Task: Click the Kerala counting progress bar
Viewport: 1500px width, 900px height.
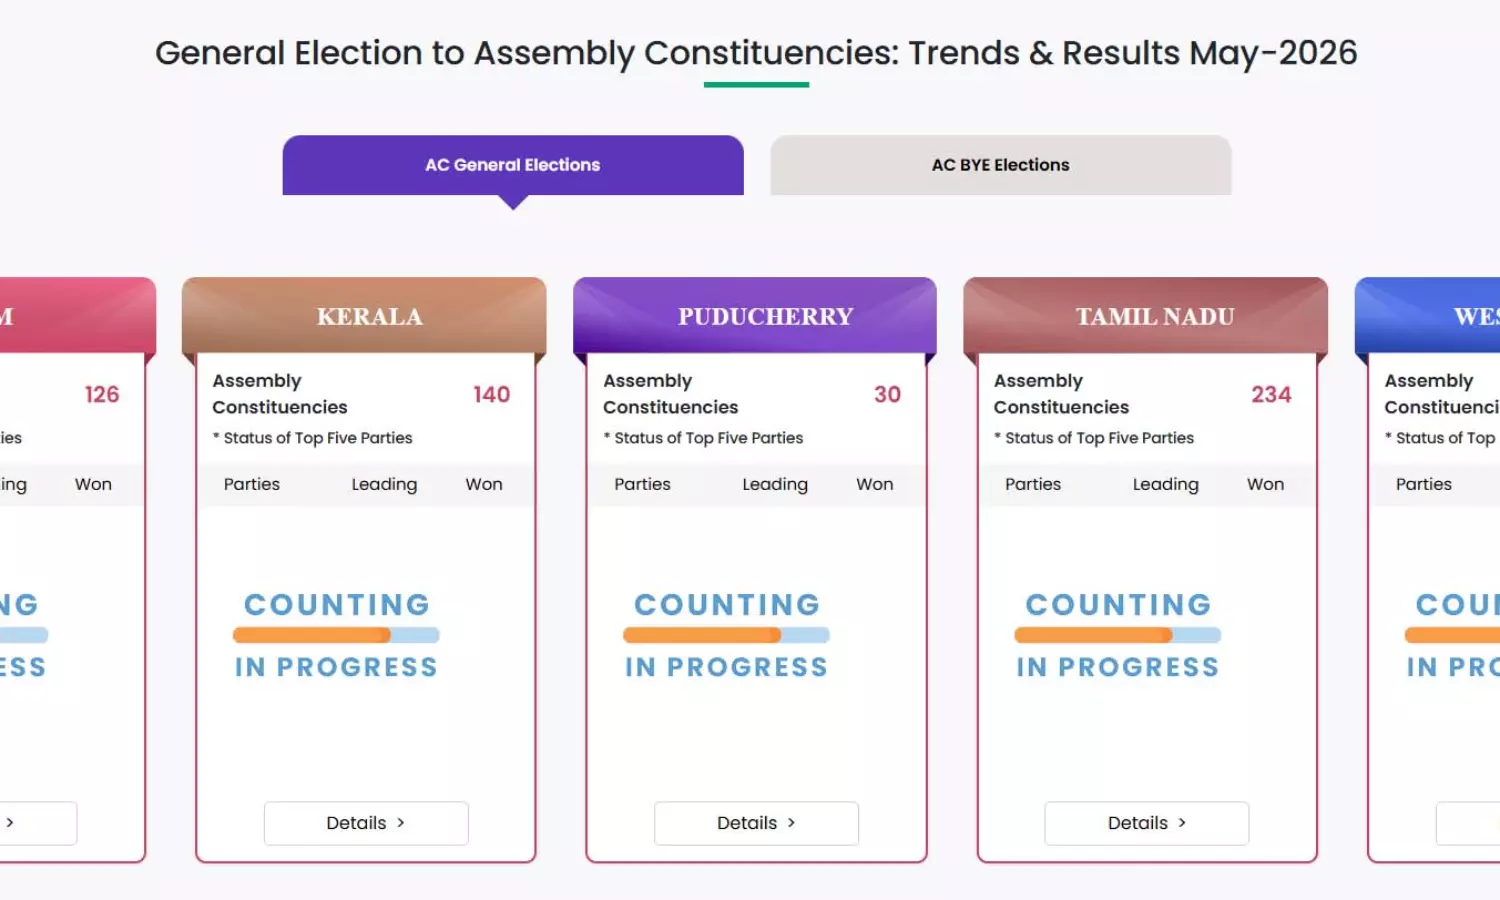Action: point(336,635)
